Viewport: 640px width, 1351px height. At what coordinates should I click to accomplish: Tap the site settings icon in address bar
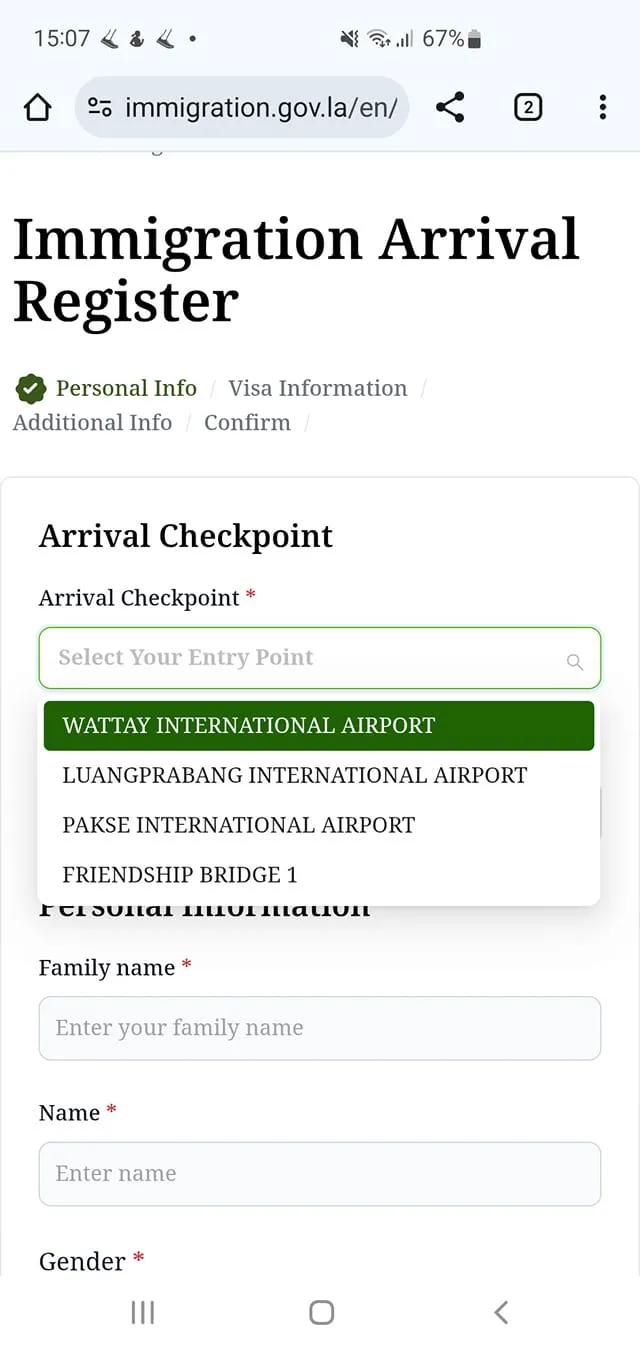point(100,107)
